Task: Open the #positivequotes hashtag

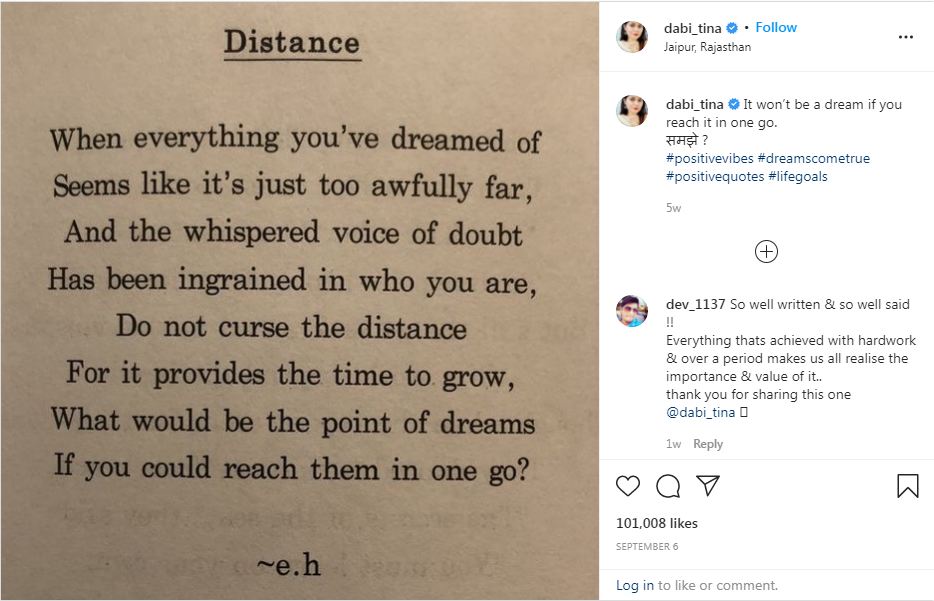Action: pos(715,176)
